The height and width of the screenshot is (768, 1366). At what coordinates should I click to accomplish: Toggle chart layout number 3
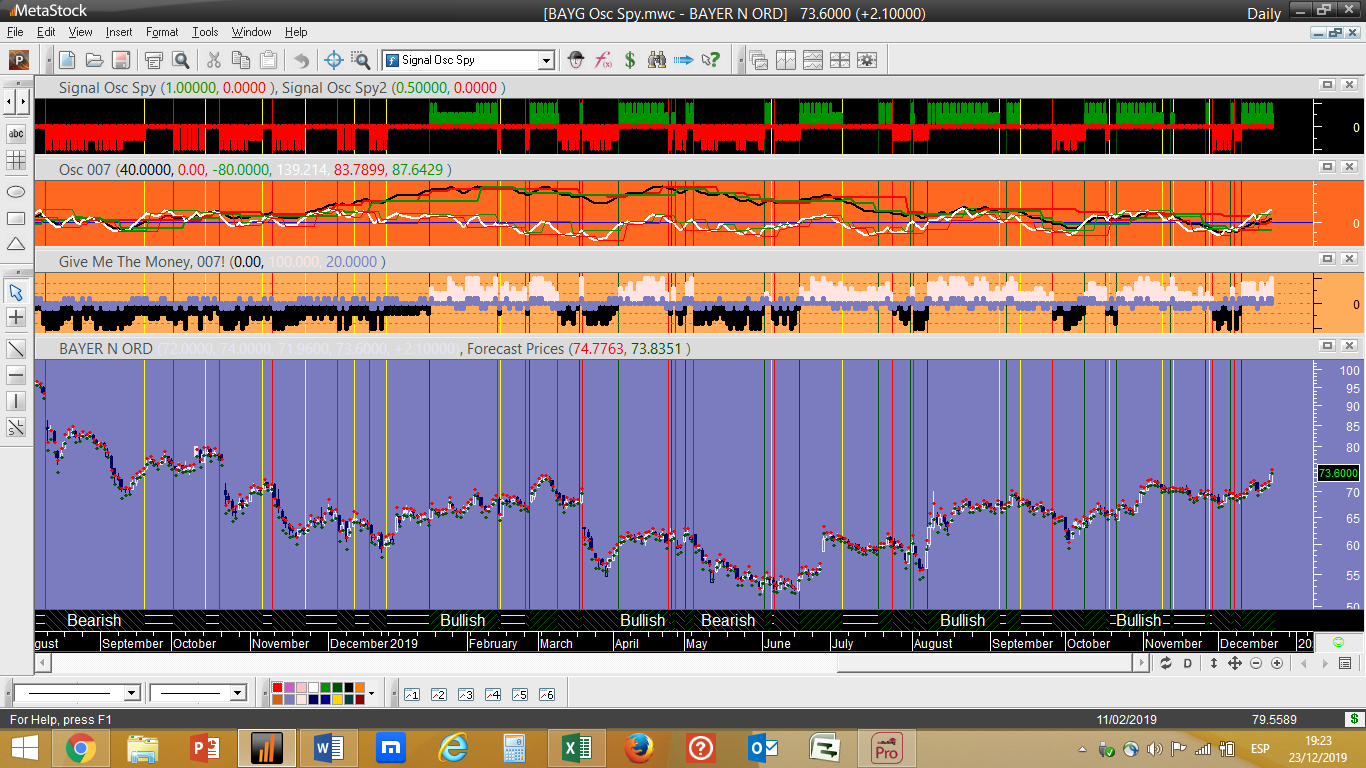[x=465, y=694]
